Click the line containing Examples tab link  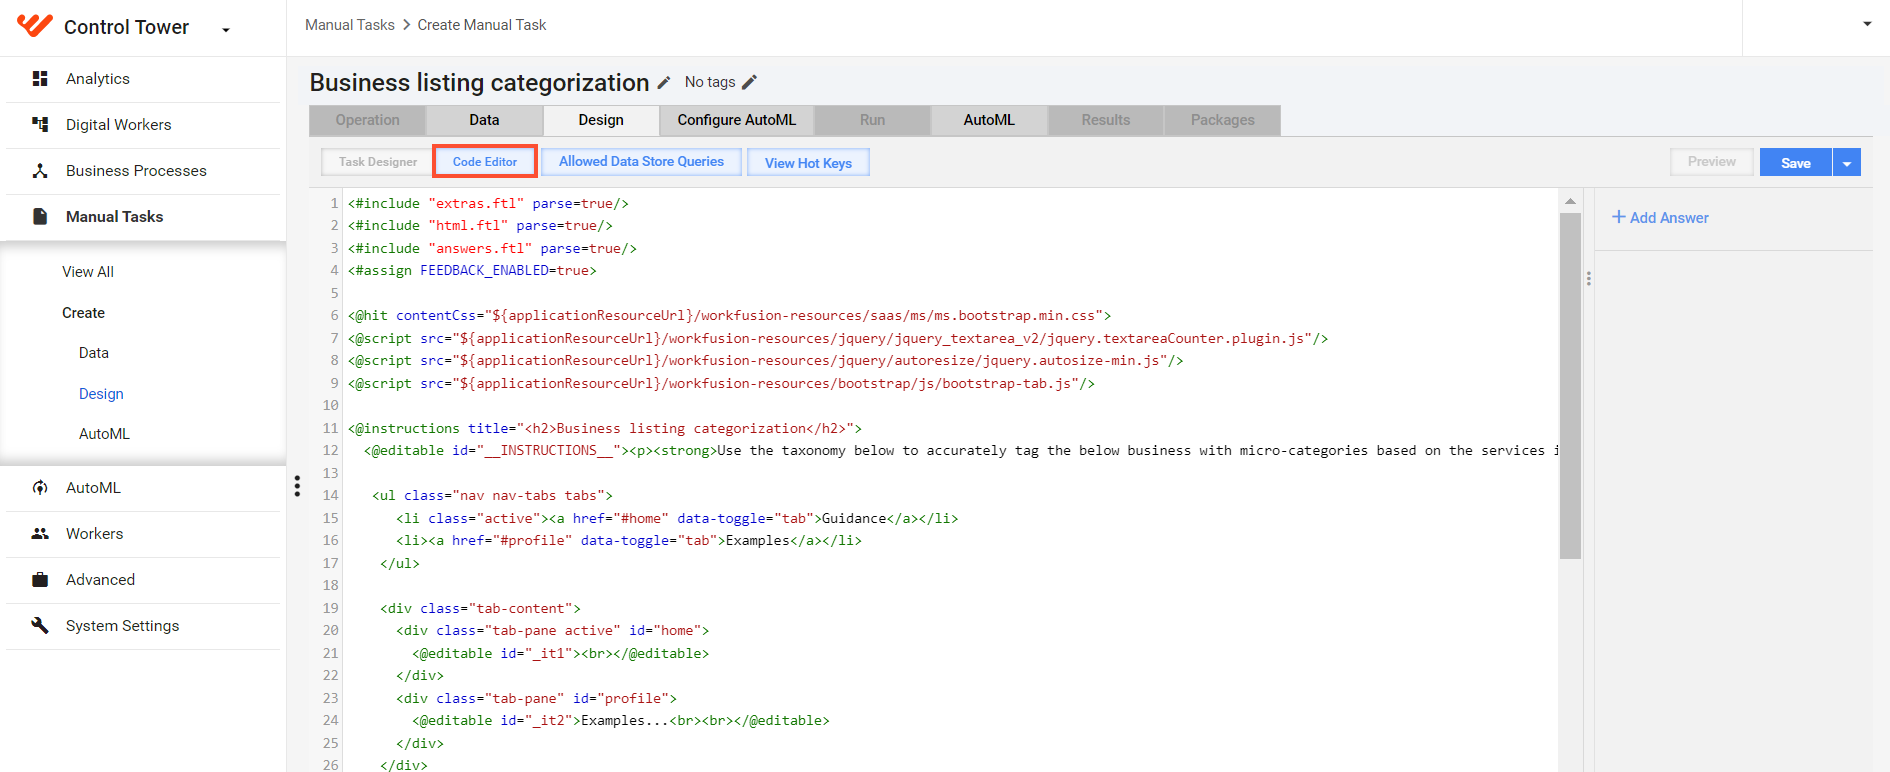coord(629,541)
